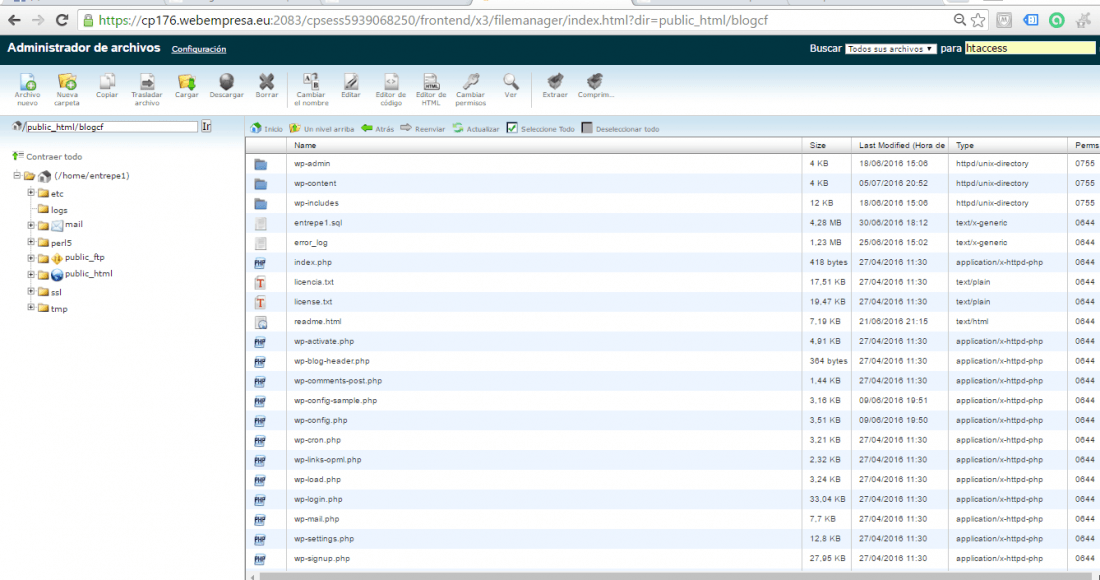Open the Trasladar archivo tool
The height and width of the screenshot is (580, 1100).
point(147,89)
